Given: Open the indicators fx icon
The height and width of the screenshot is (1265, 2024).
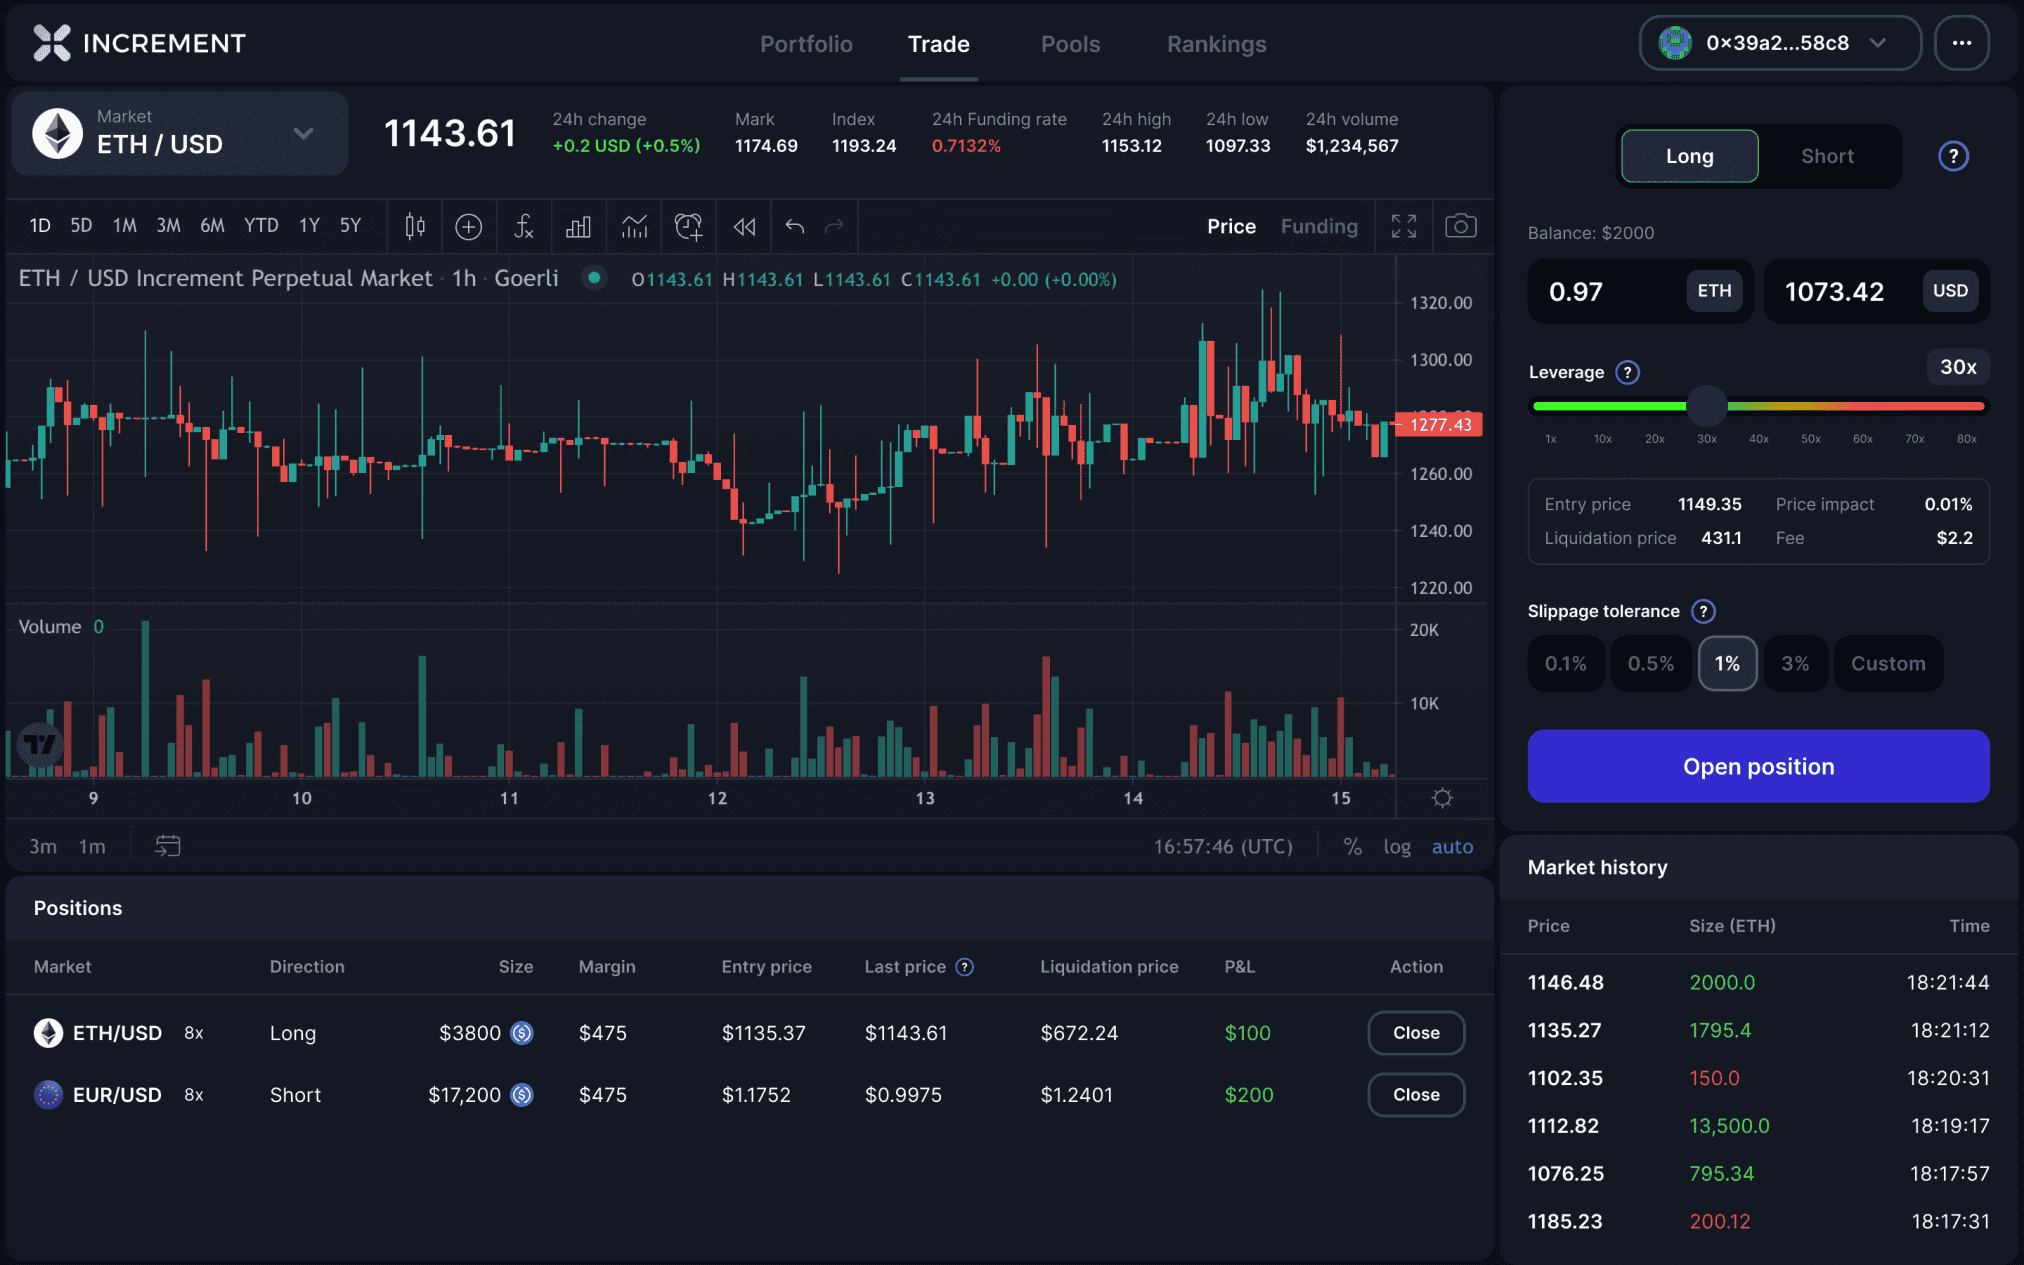Looking at the screenshot, I should (x=523, y=226).
